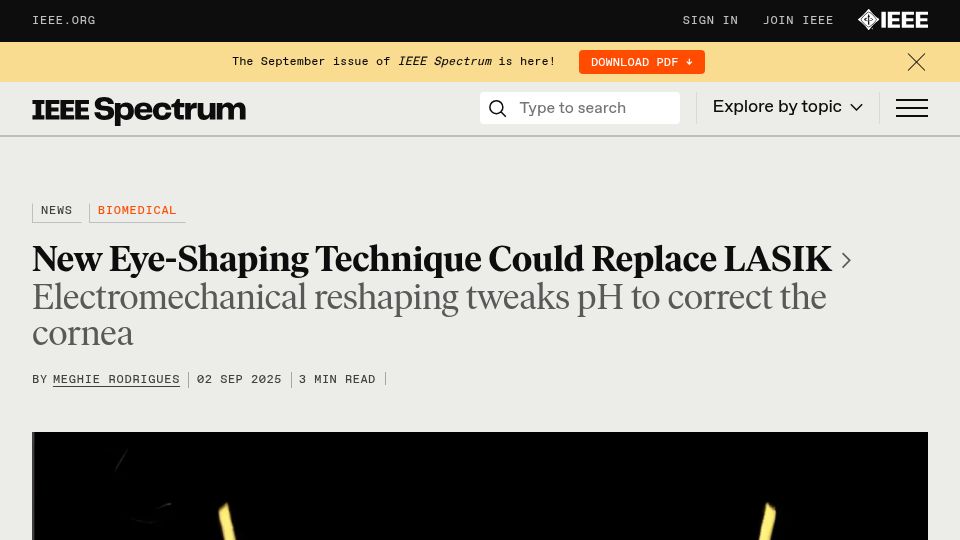Click the September issue banner text
The height and width of the screenshot is (540, 960).
(394, 62)
